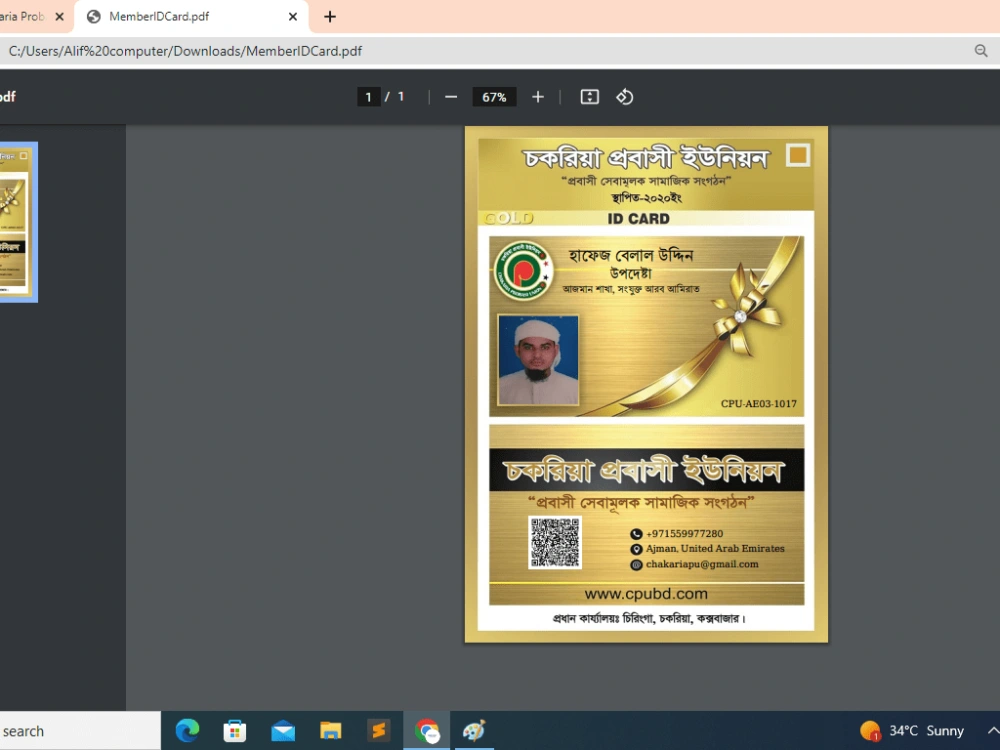Click the address bar file path
Screen dimensions: 1000x750
185,51
